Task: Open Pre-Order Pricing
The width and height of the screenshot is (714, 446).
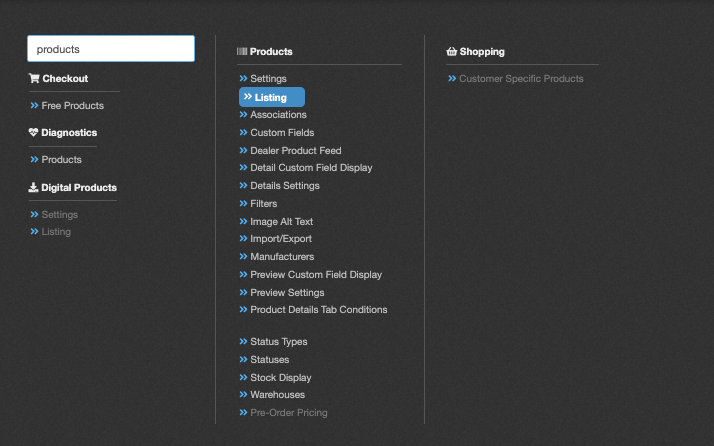Action: [x=288, y=413]
